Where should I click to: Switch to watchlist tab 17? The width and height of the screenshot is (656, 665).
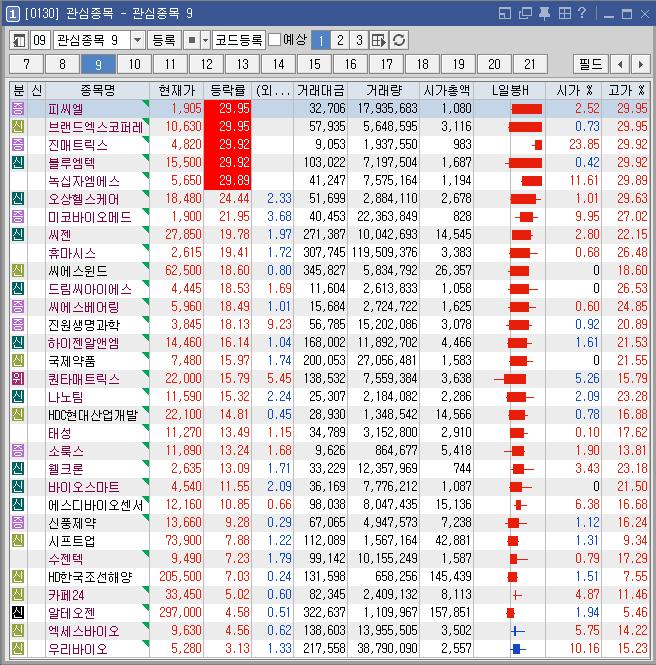386,64
